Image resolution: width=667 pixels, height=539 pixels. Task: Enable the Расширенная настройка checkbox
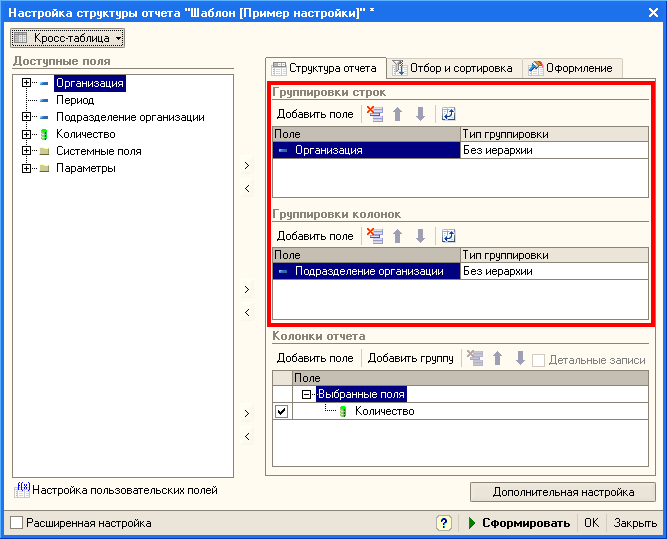pyautogui.click(x=16, y=523)
